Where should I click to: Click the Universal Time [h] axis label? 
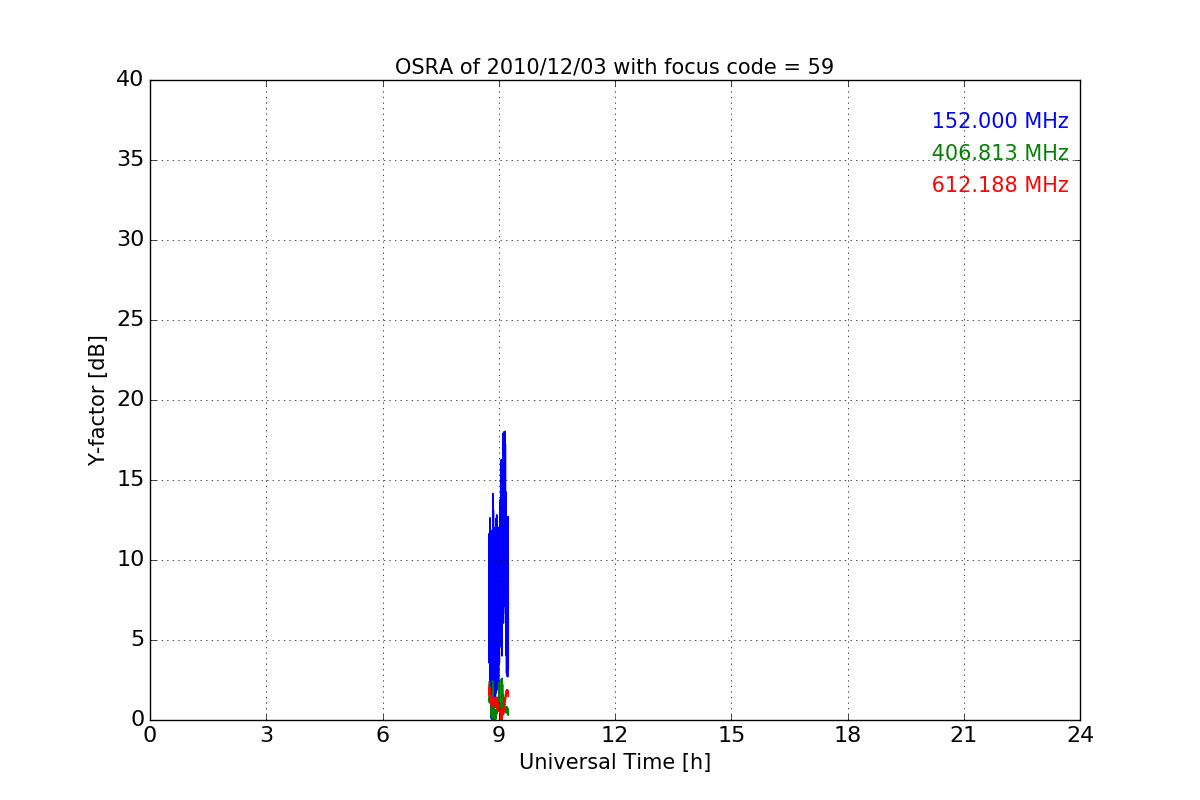(614, 762)
